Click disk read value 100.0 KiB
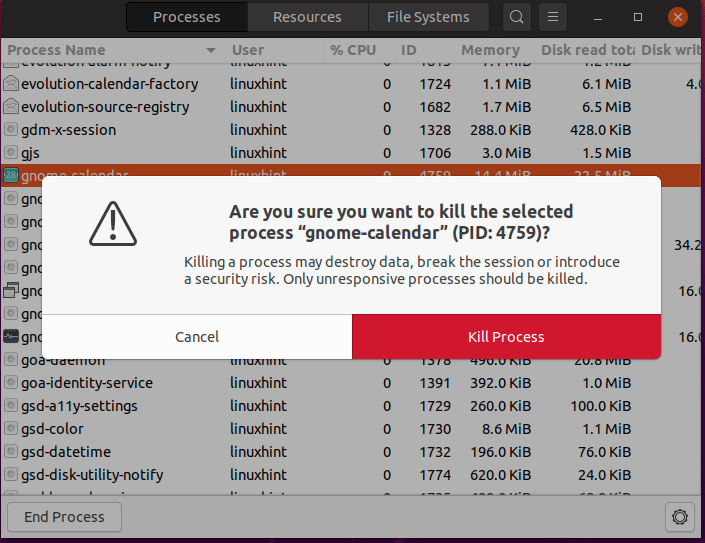 pyautogui.click(x=601, y=406)
